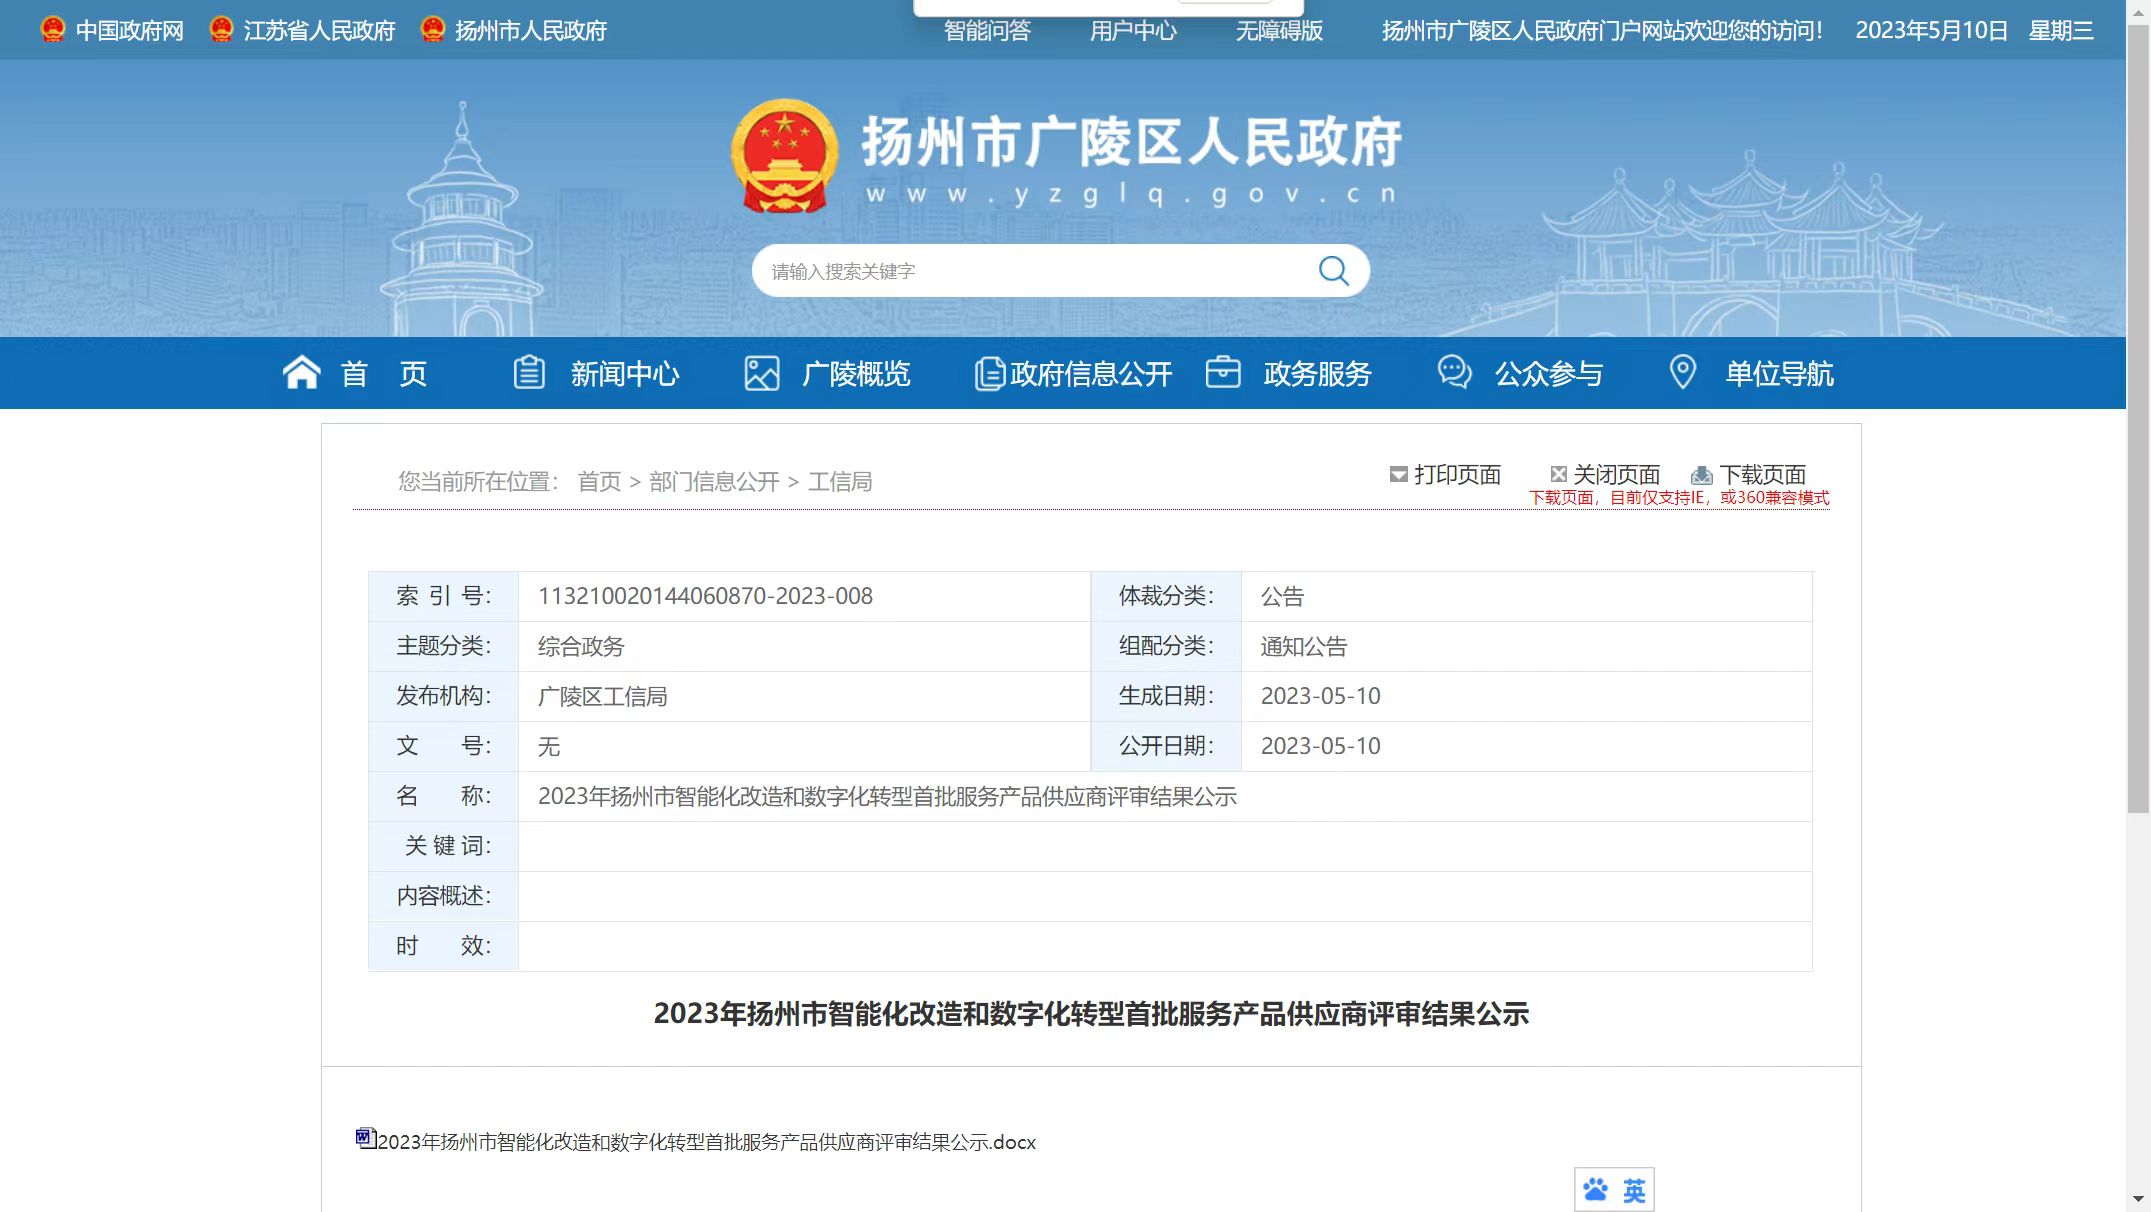Click 关闭页面 link
This screenshot has height=1212, width=2151.
(x=1615, y=475)
